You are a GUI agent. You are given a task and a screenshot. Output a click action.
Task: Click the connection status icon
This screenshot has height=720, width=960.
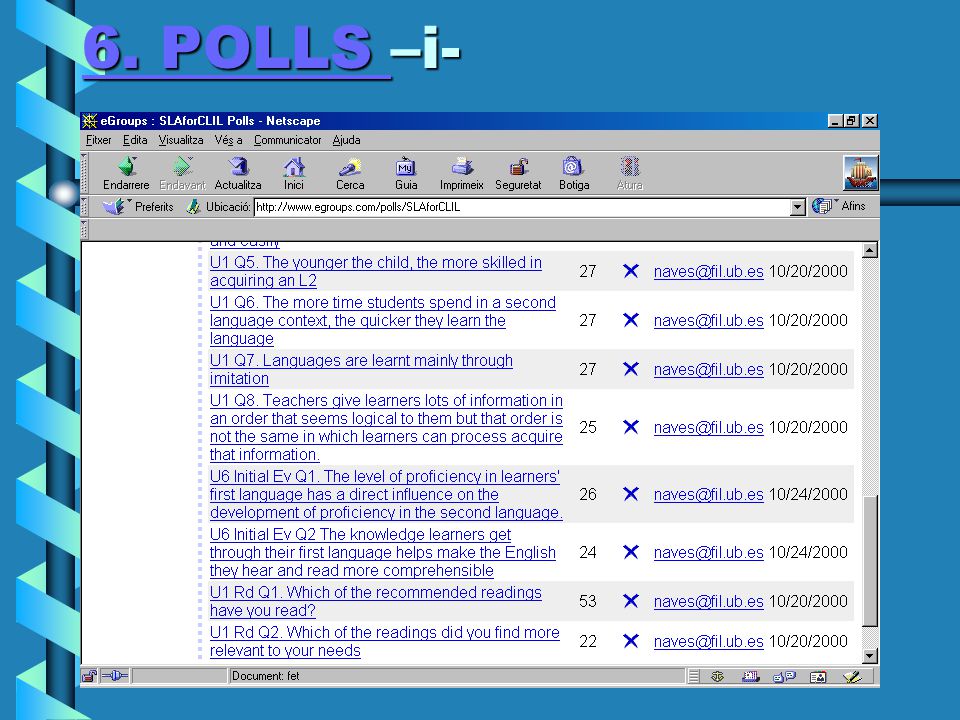pyautogui.click(x=114, y=676)
